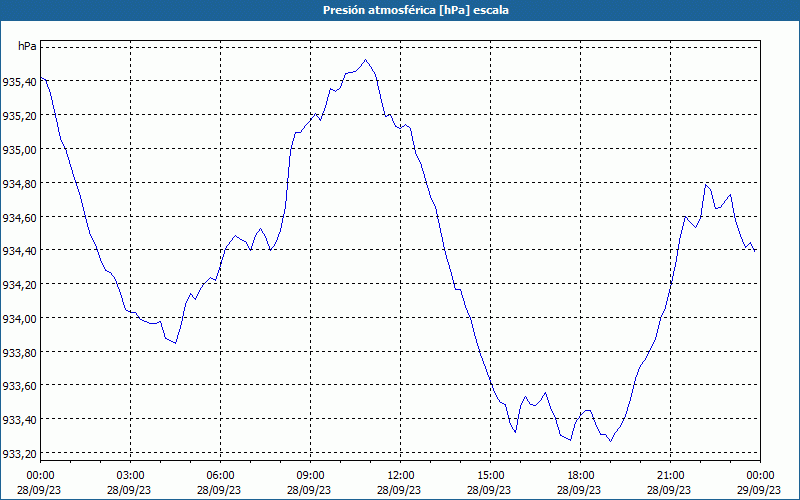Select the 934,20 y-axis label
This screenshot has height=500, width=800.
(19, 285)
